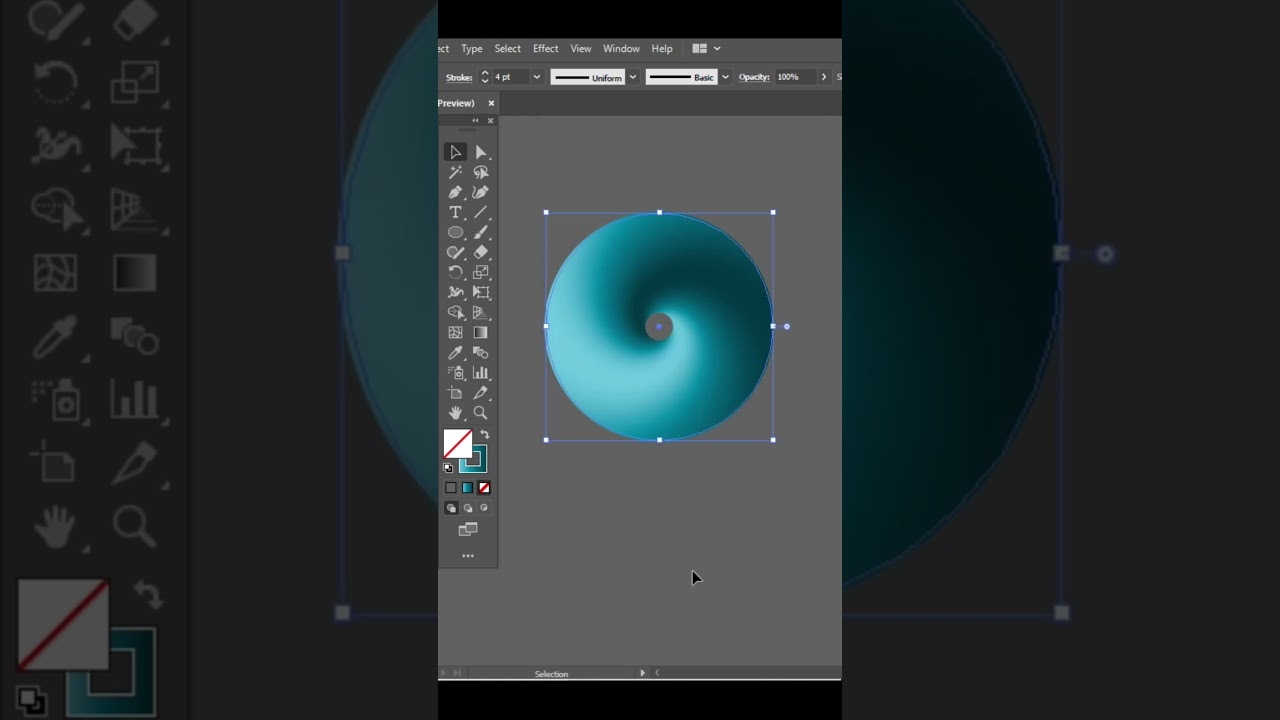Choose the Rotate tool
This screenshot has width=1280, height=720.
[456, 272]
